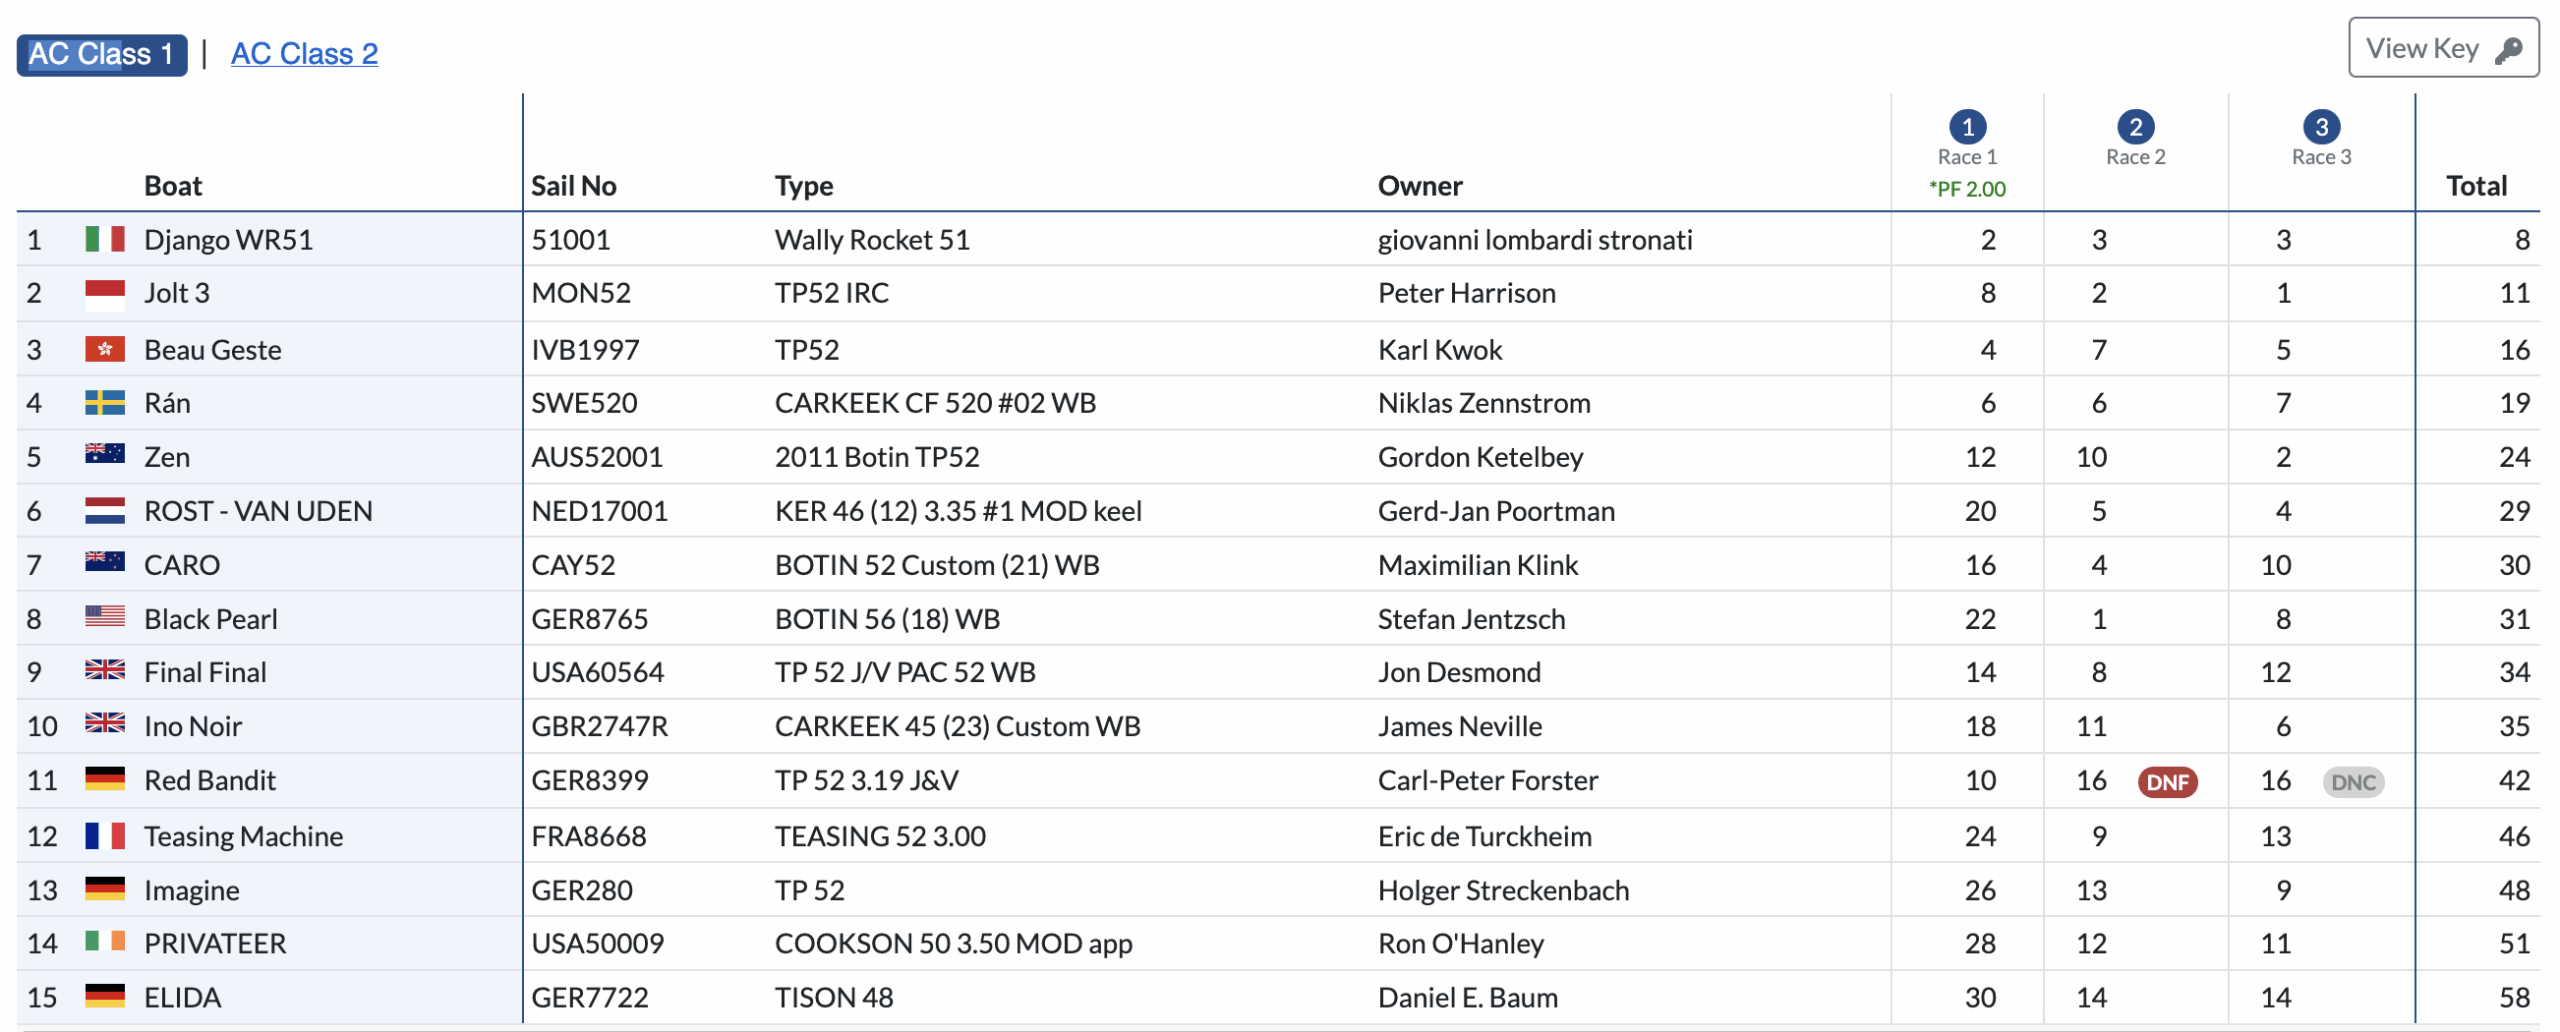Click the type TP 52 J/V PAC 52 WB
Screen dimensions: 2560x1032
coord(905,672)
